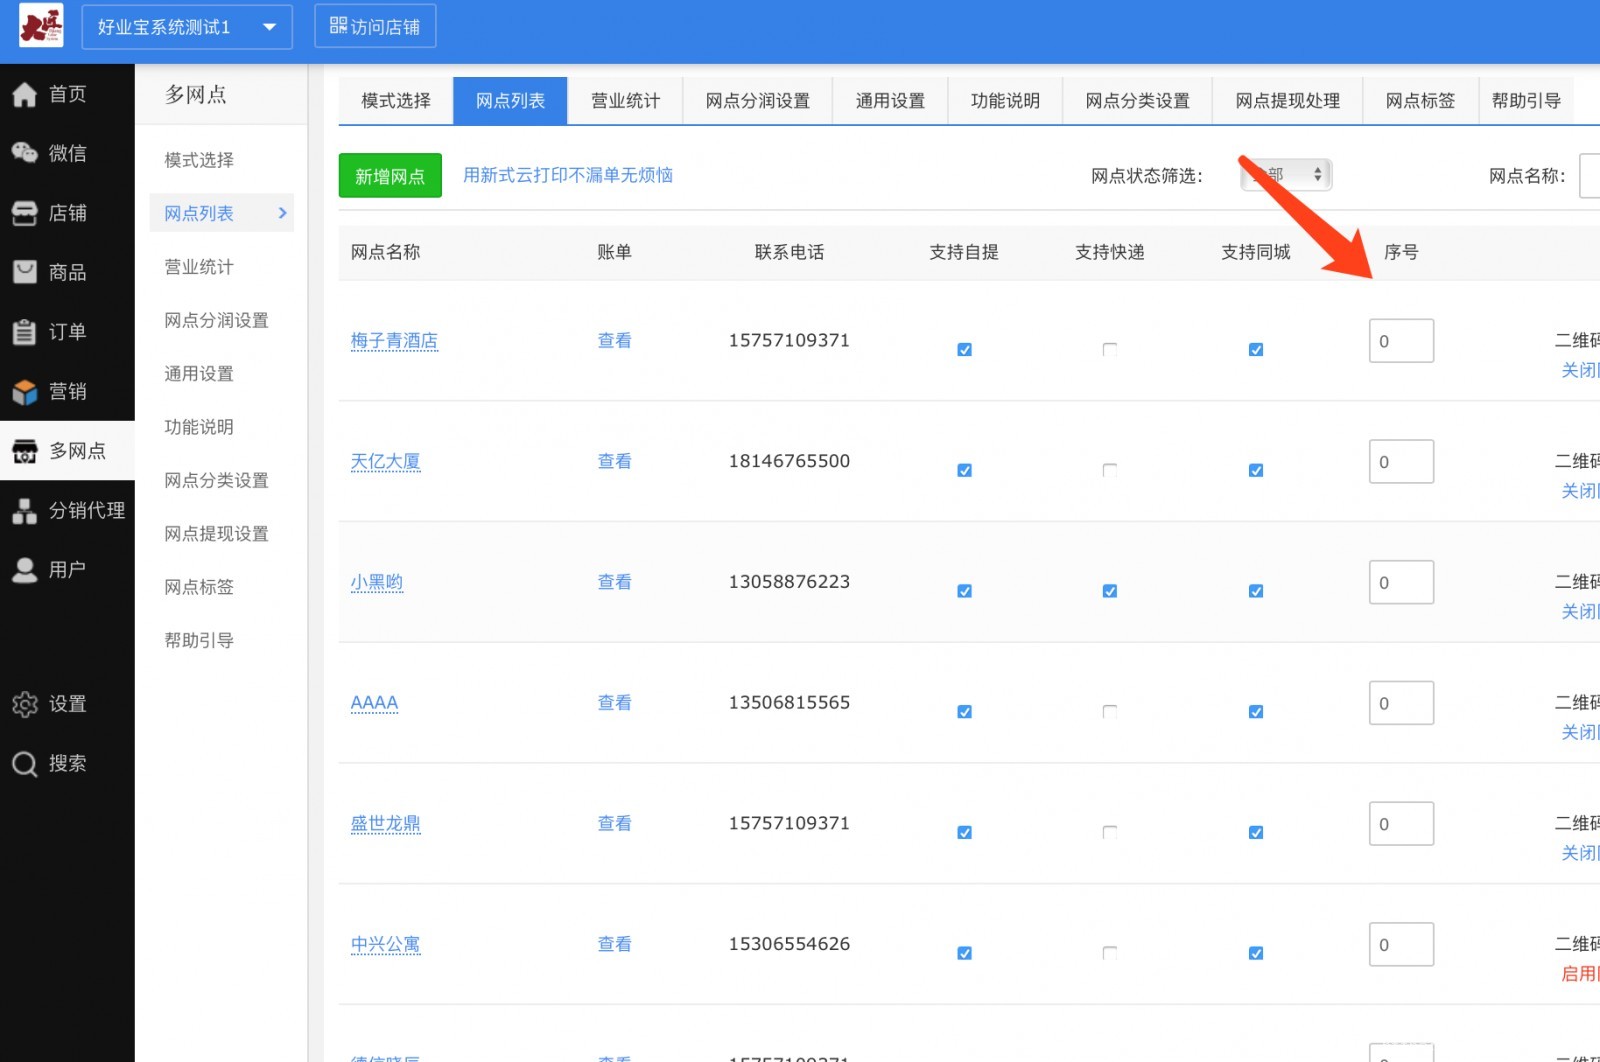Open the 用新式云打印不漏单无烦恼 link
The image size is (1600, 1062).
[568, 175]
